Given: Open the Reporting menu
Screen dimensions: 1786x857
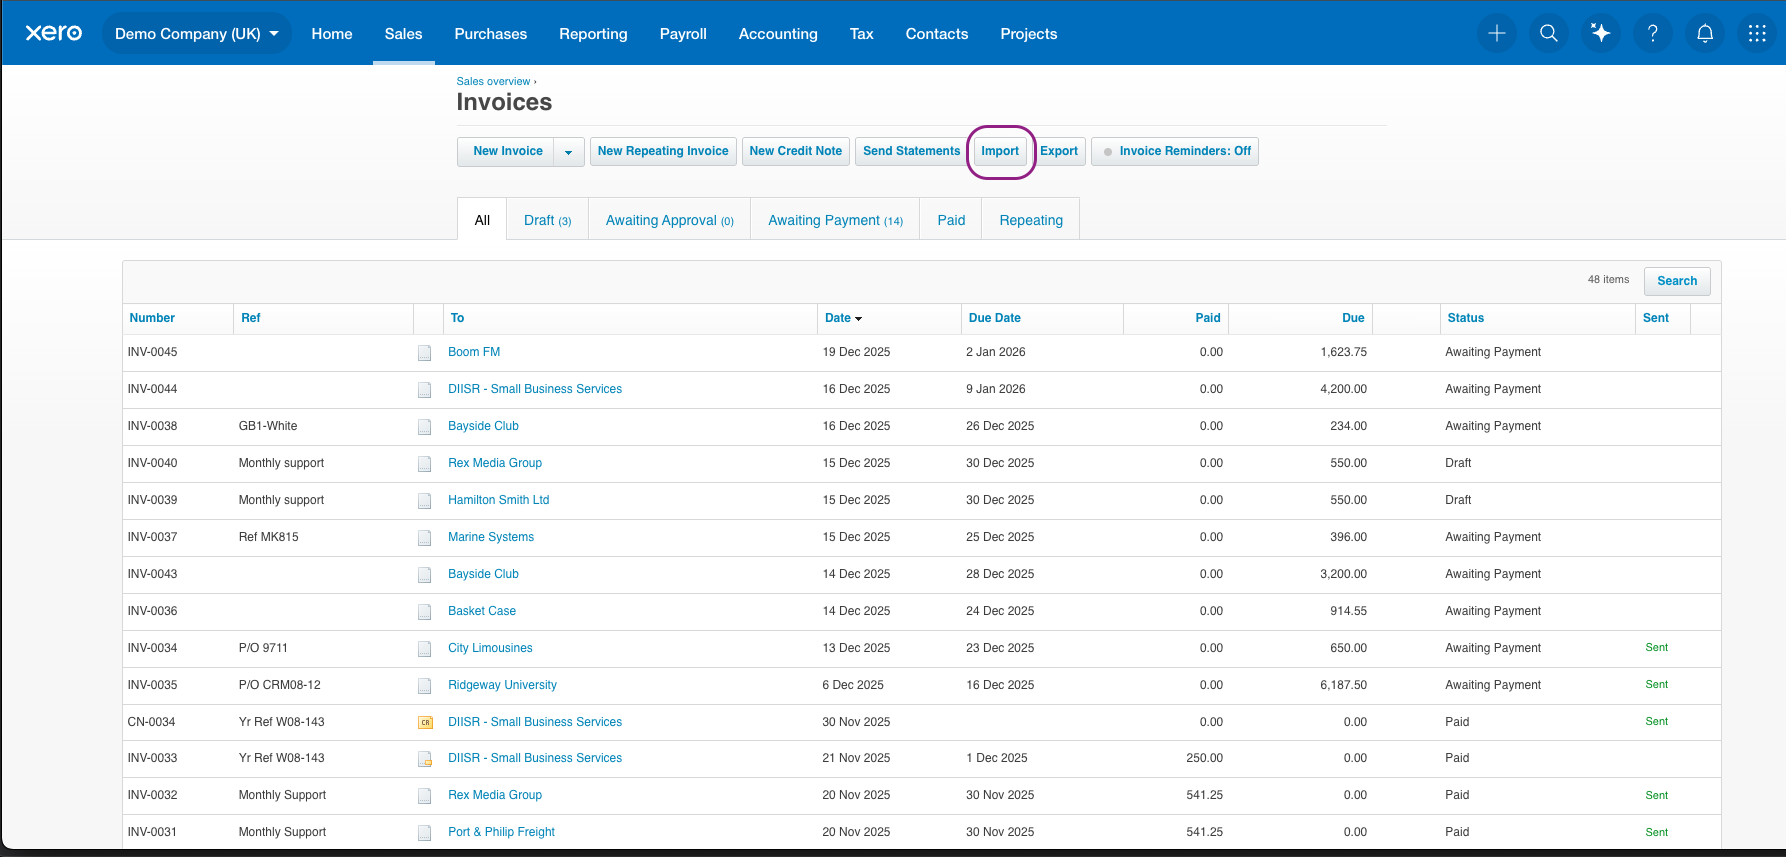Looking at the screenshot, I should 594,33.
